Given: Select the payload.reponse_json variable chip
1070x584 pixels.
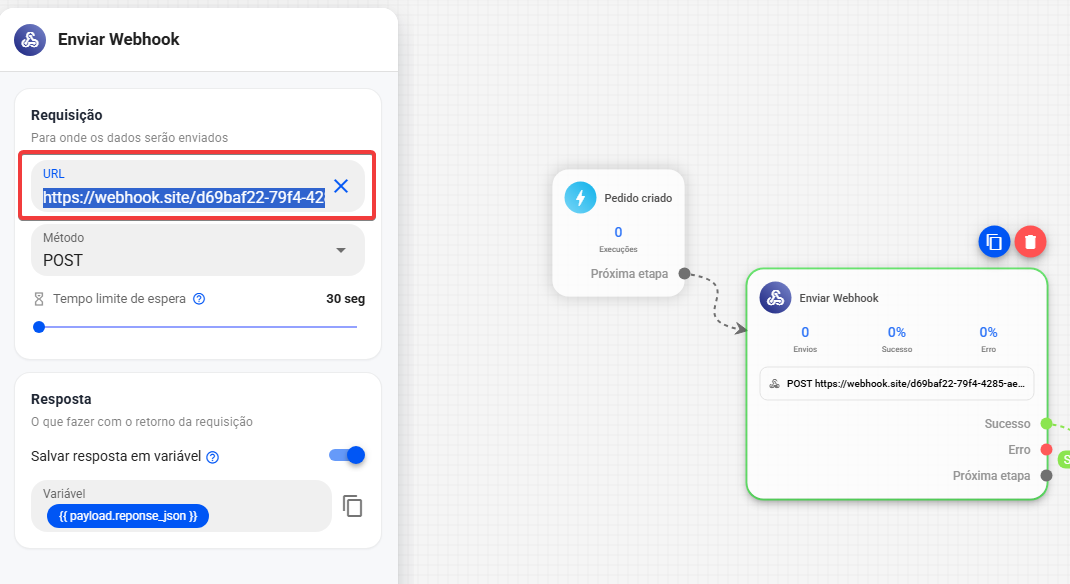Looking at the screenshot, I should 128,516.
